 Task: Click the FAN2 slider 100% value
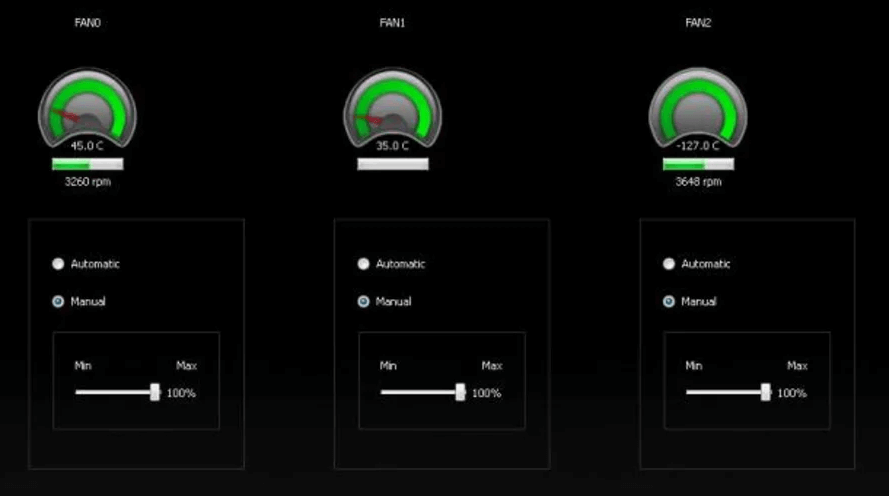pos(792,393)
